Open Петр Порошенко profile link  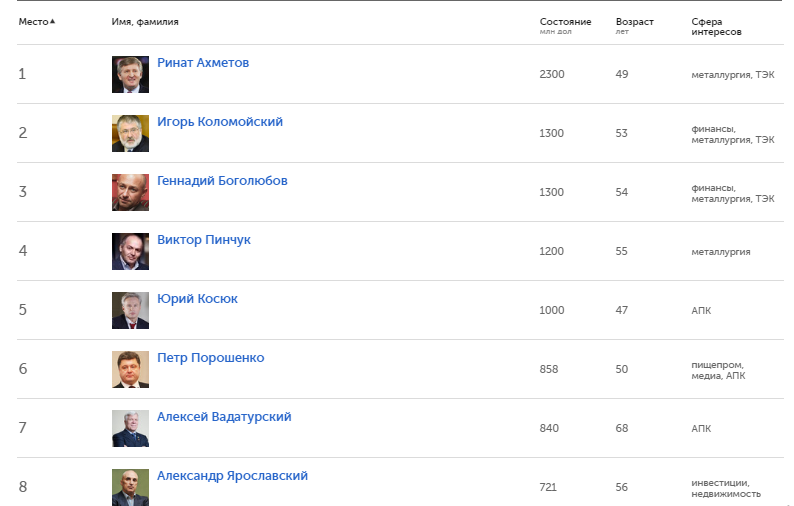tap(210, 358)
